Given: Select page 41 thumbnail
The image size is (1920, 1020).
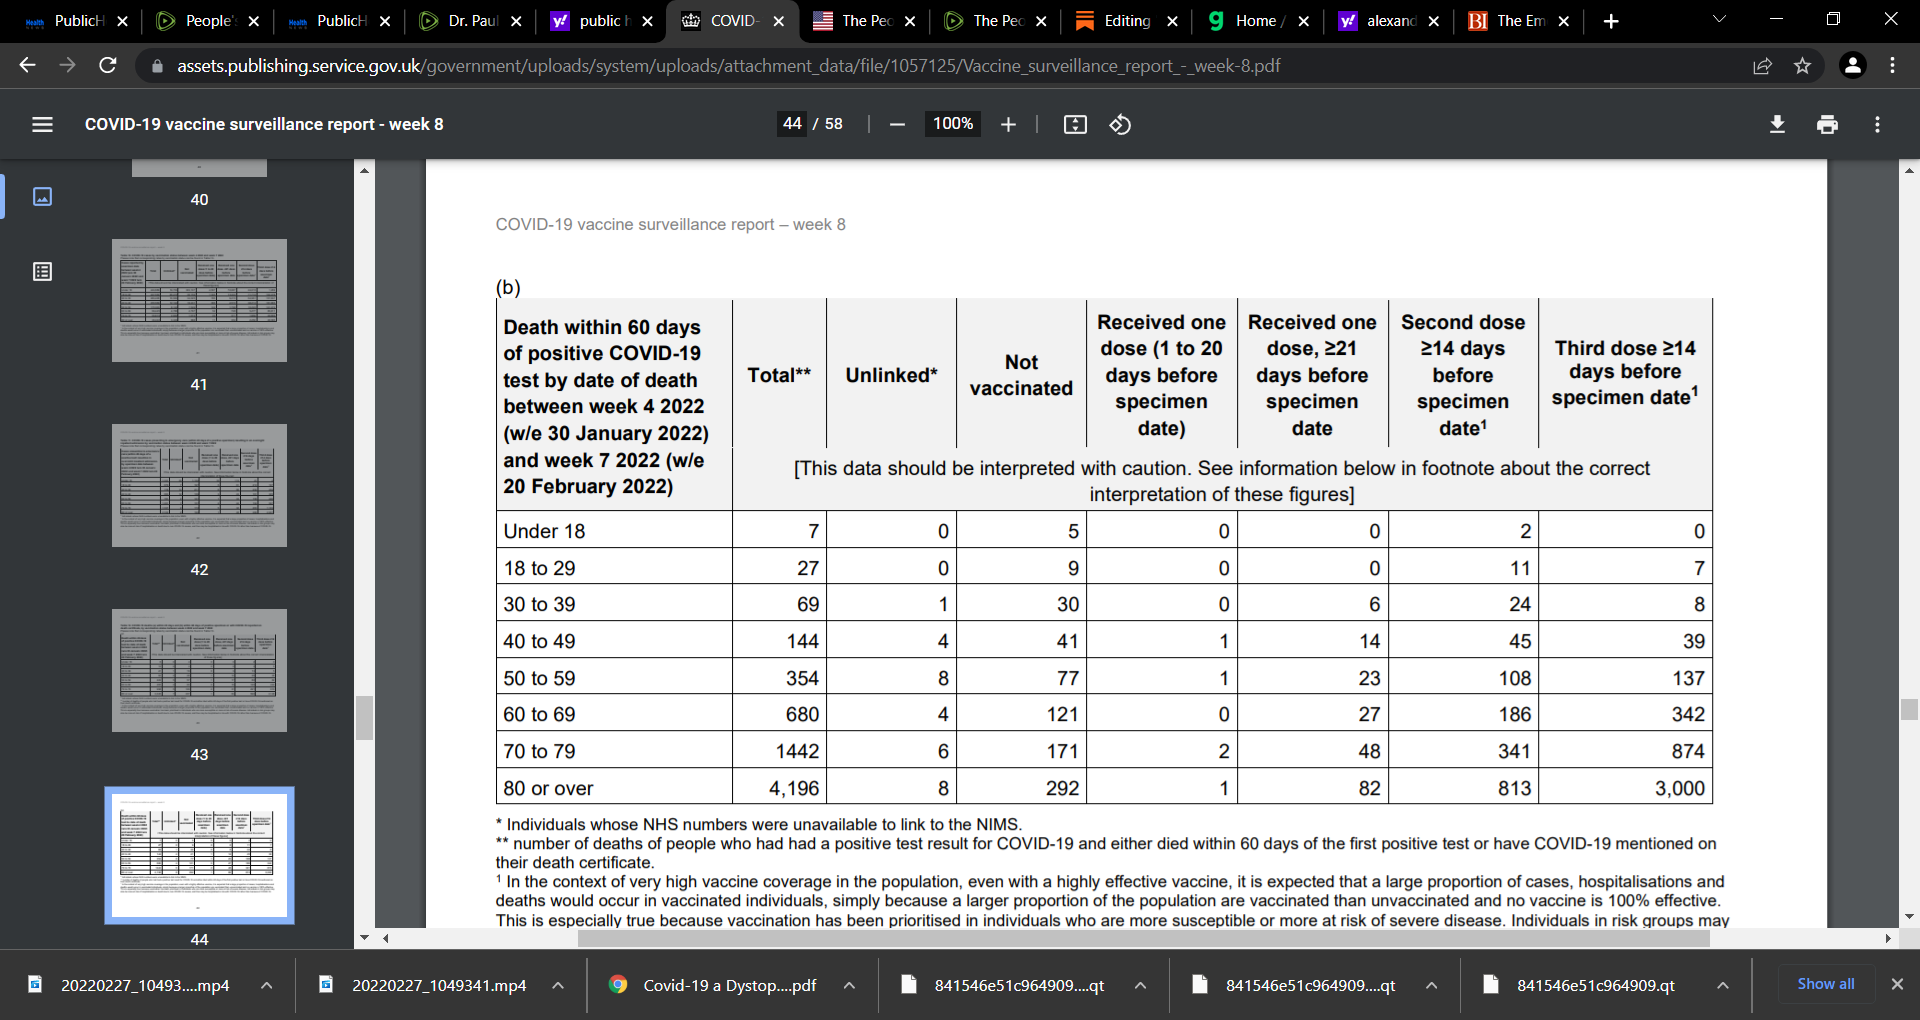Looking at the screenshot, I should click(x=199, y=300).
